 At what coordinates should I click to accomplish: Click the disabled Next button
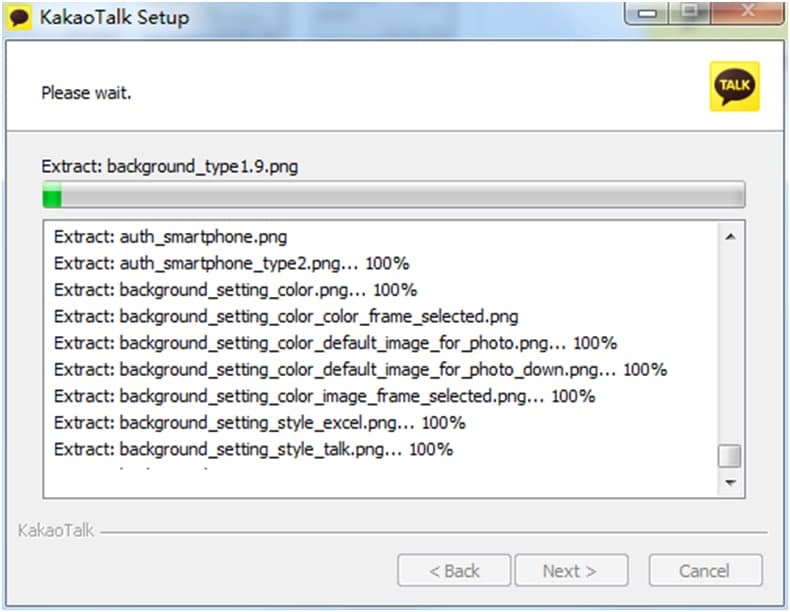[570, 571]
